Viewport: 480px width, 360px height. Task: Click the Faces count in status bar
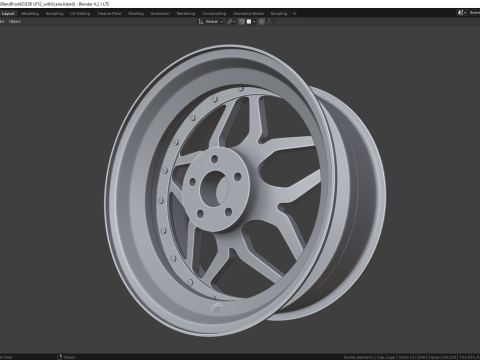[x=443, y=357]
